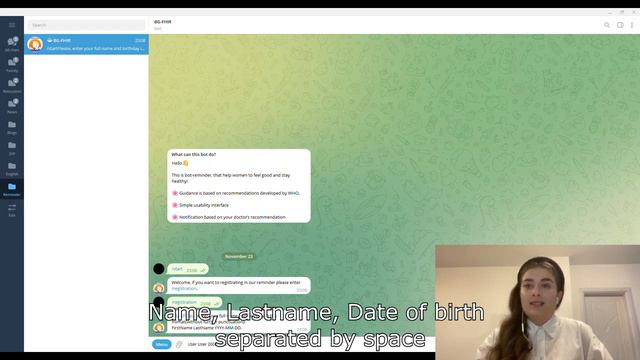Select the sent registration command bubble
The height and width of the screenshot is (360, 640).
[195, 302]
